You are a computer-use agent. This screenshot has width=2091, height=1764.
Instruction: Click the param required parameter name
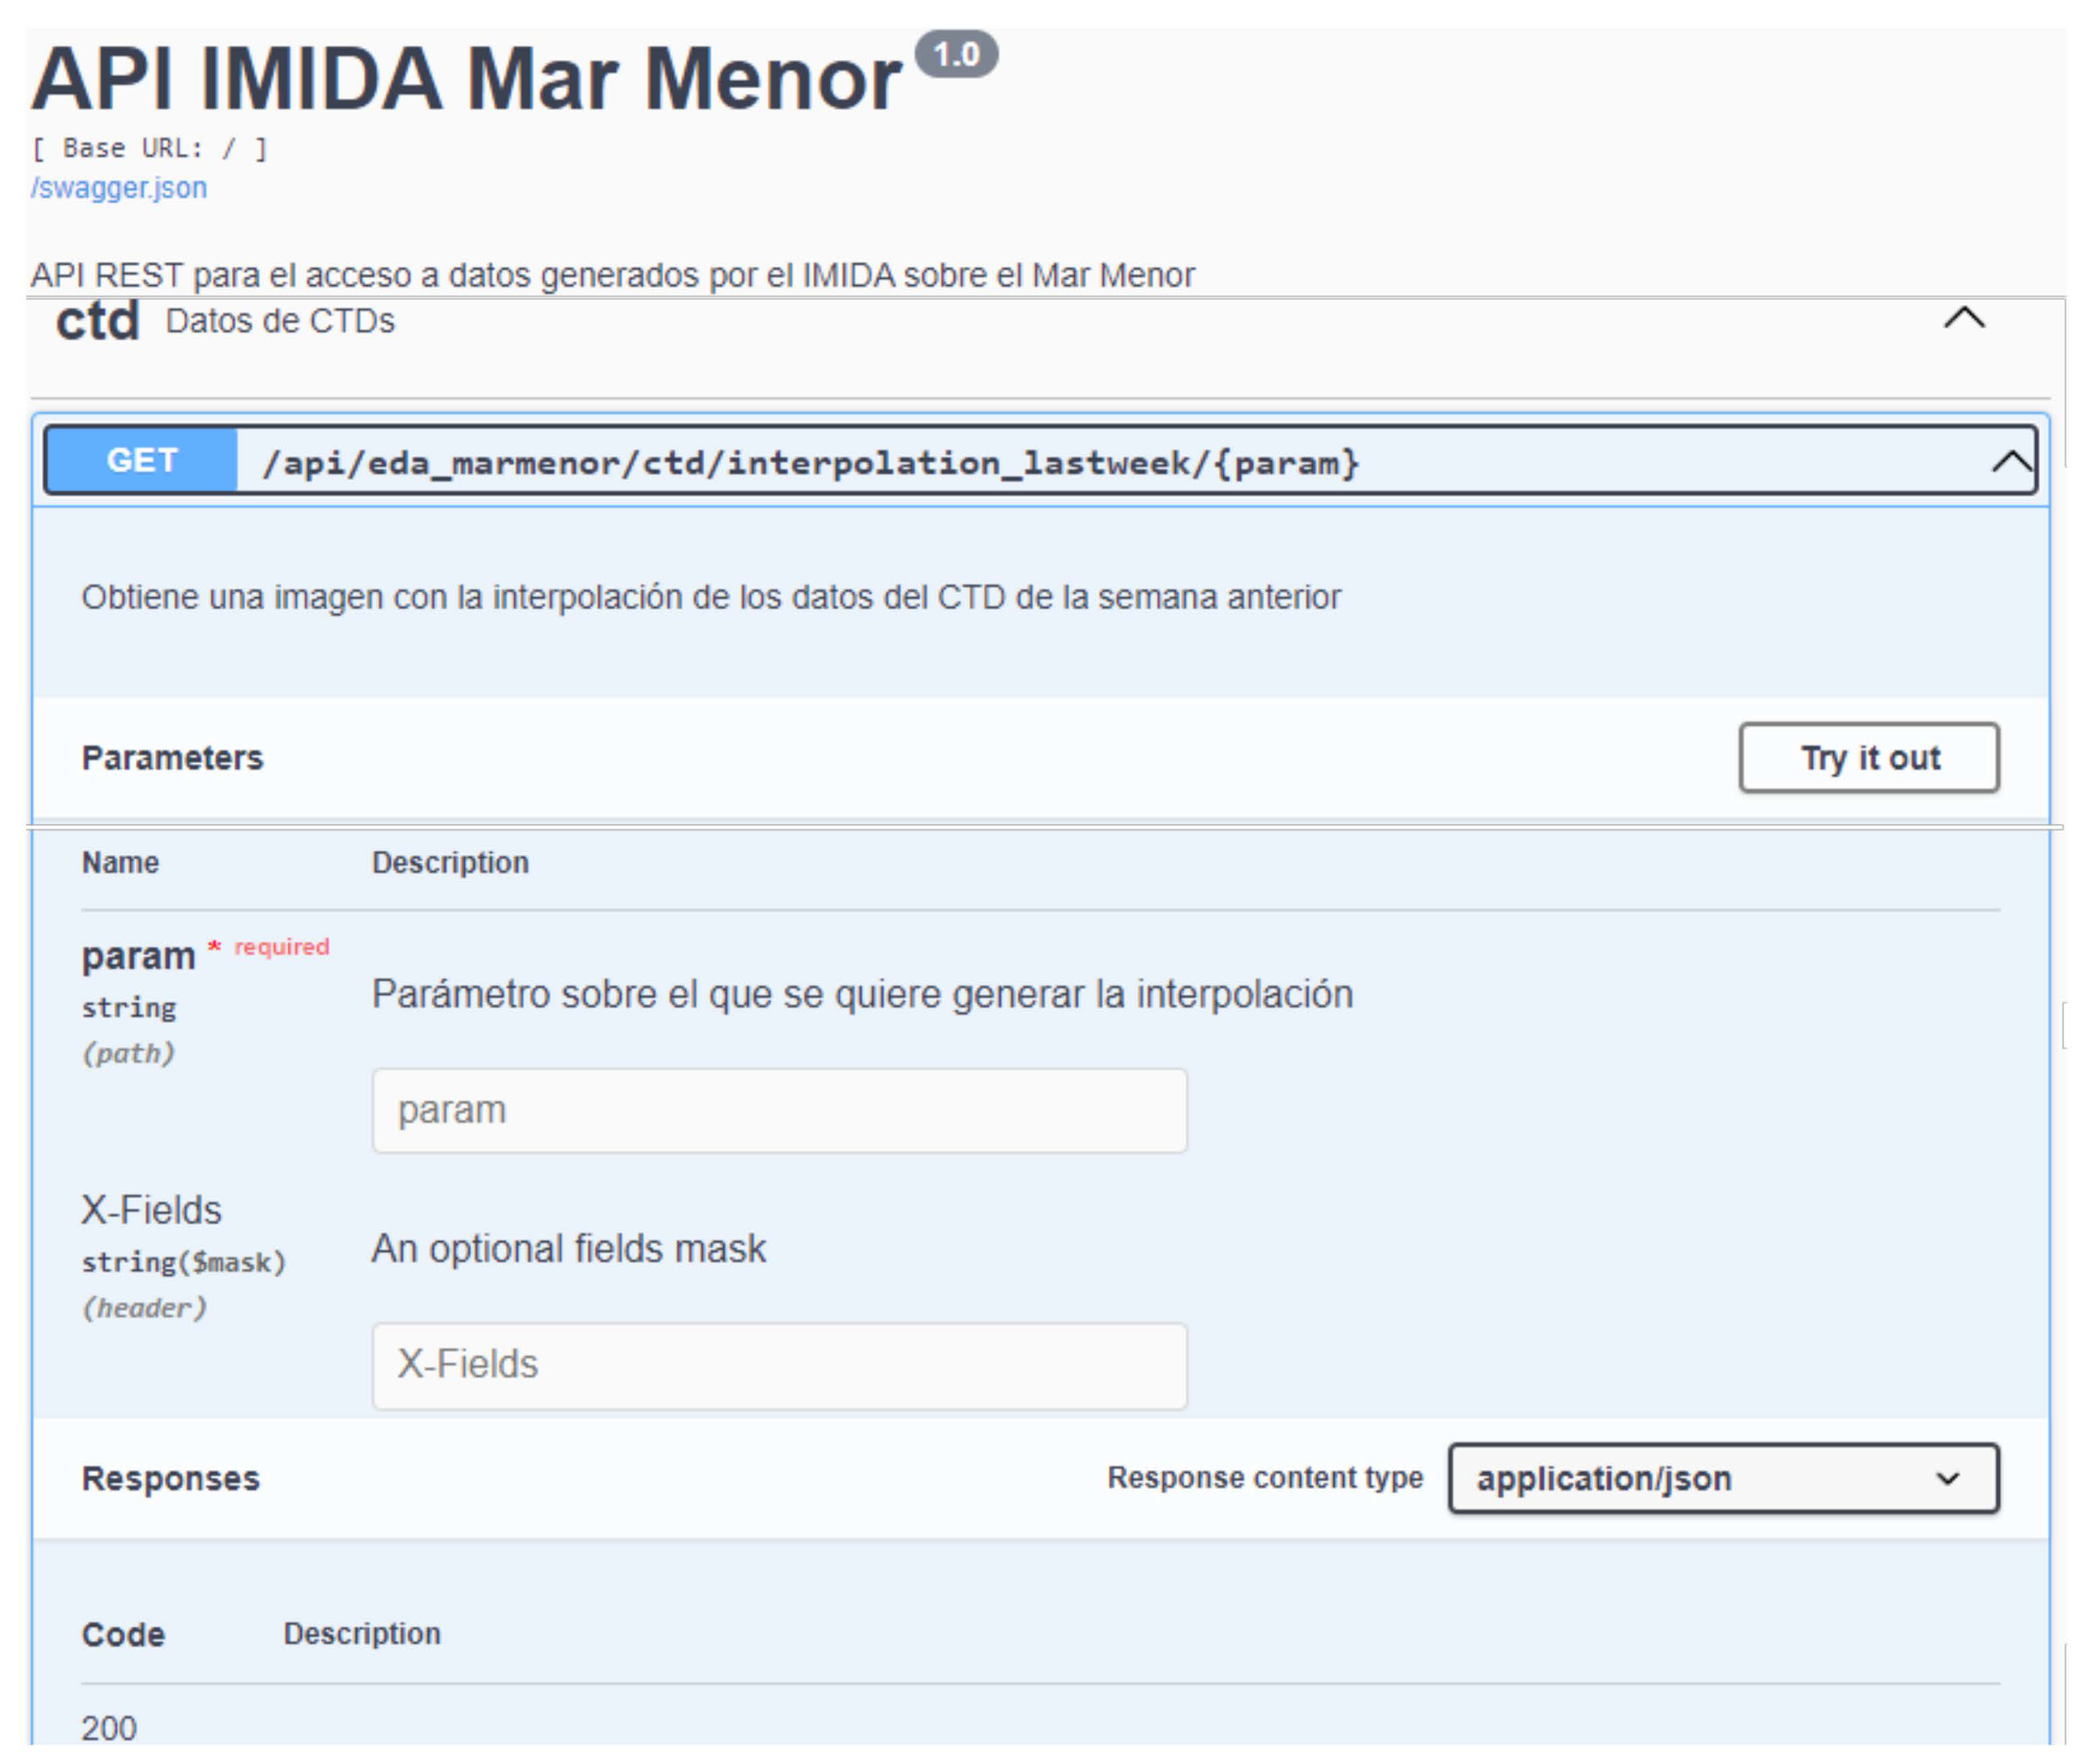[x=138, y=956]
